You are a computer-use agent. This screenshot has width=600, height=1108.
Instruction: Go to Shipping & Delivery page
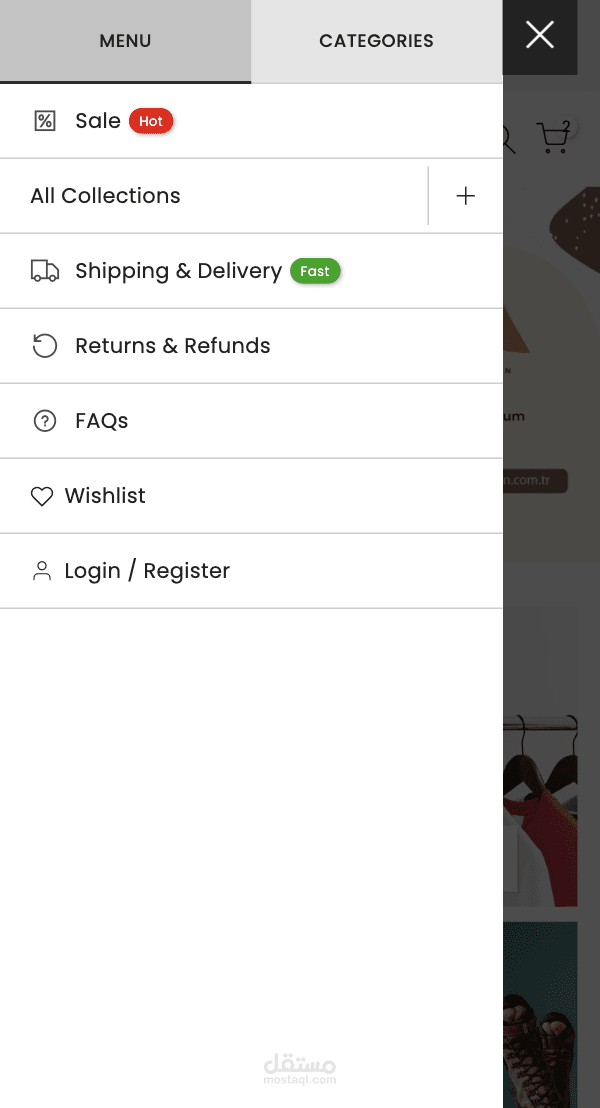tap(178, 271)
